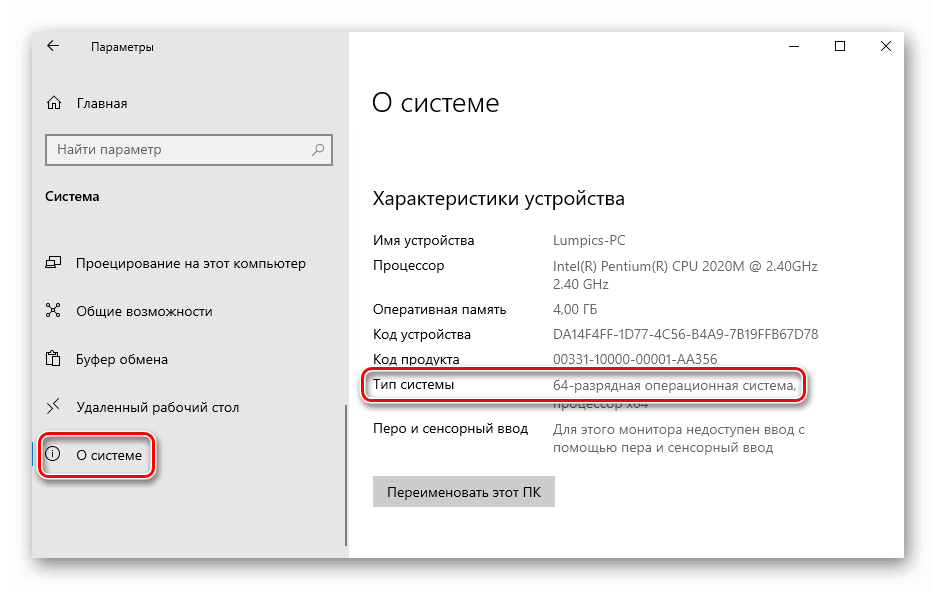This screenshot has width=936, height=590.
Task: Select the info icon beside О системе
Action: click(53, 454)
